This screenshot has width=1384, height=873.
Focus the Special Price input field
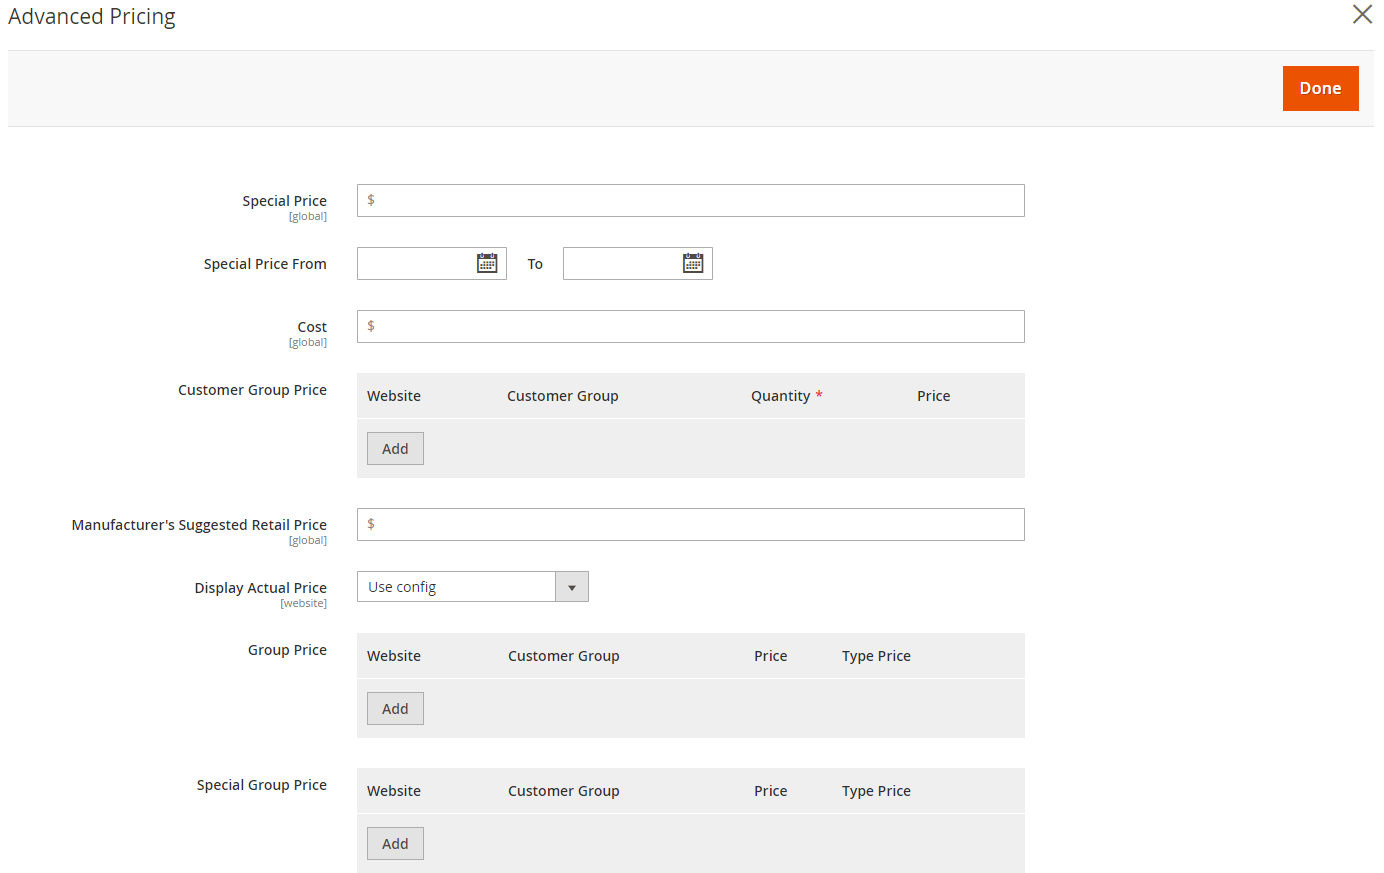tap(690, 200)
